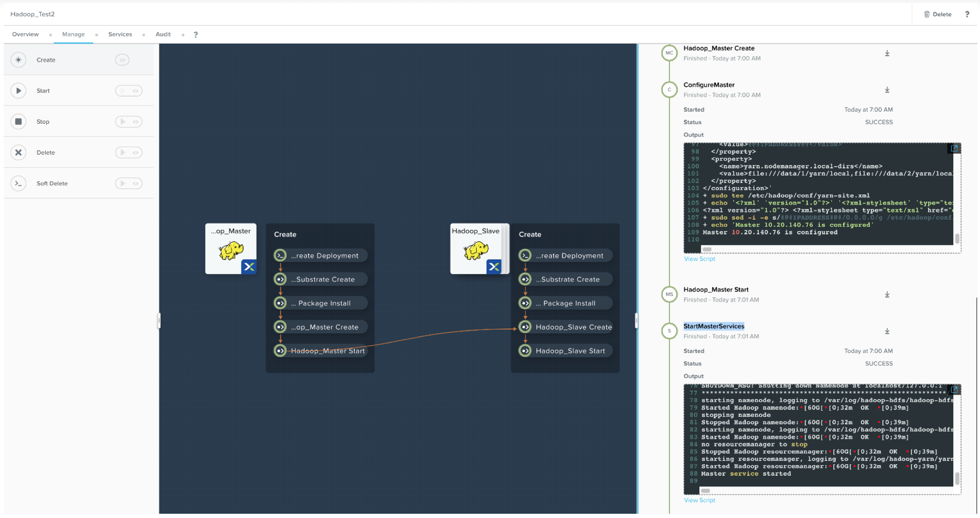980x518 pixels.
Task: Click the Soft Delete script icon
Action: tap(18, 184)
